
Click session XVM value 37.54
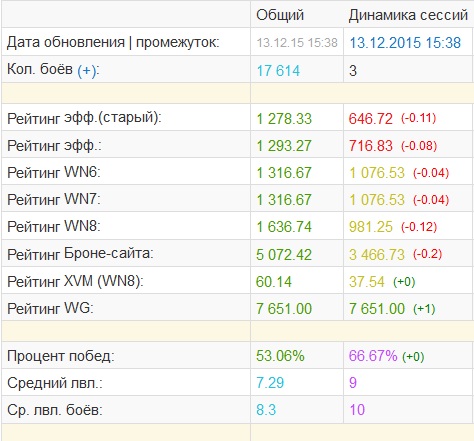coord(367,282)
